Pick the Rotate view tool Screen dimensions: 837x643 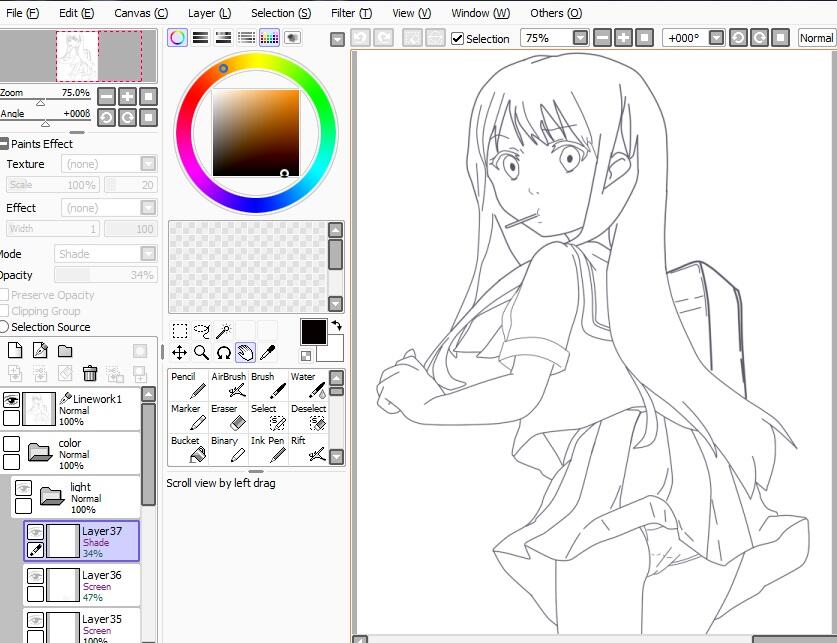[224, 353]
